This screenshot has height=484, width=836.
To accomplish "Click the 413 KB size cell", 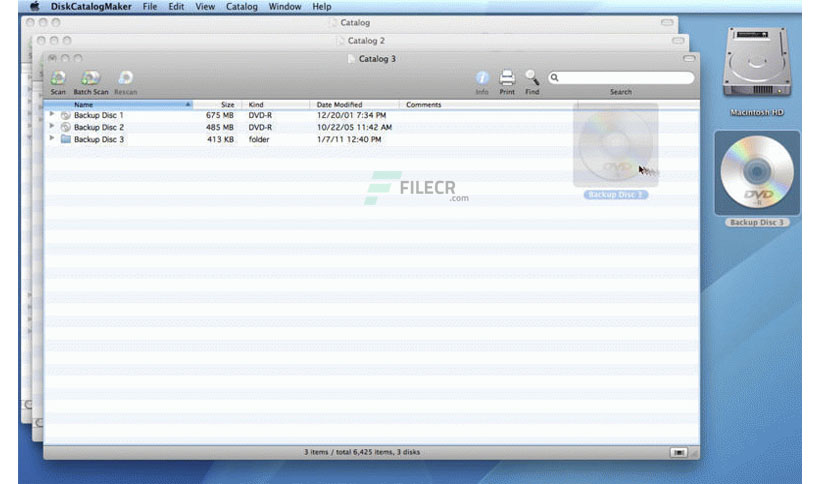I will [x=220, y=139].
